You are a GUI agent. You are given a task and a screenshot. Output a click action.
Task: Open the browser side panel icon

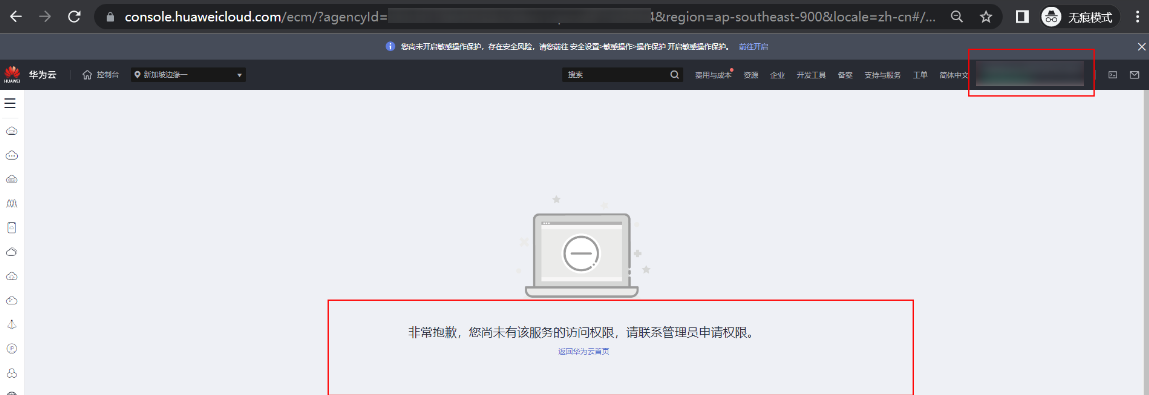pos(1023,16)
